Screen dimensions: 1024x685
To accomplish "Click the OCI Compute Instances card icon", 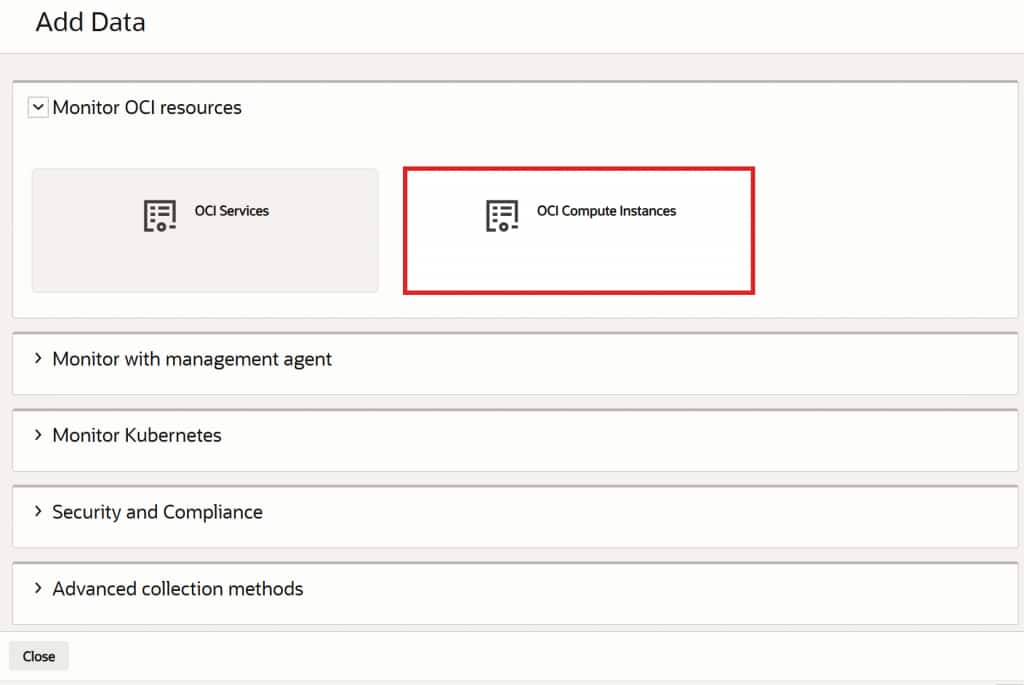I will click(502, 215).
